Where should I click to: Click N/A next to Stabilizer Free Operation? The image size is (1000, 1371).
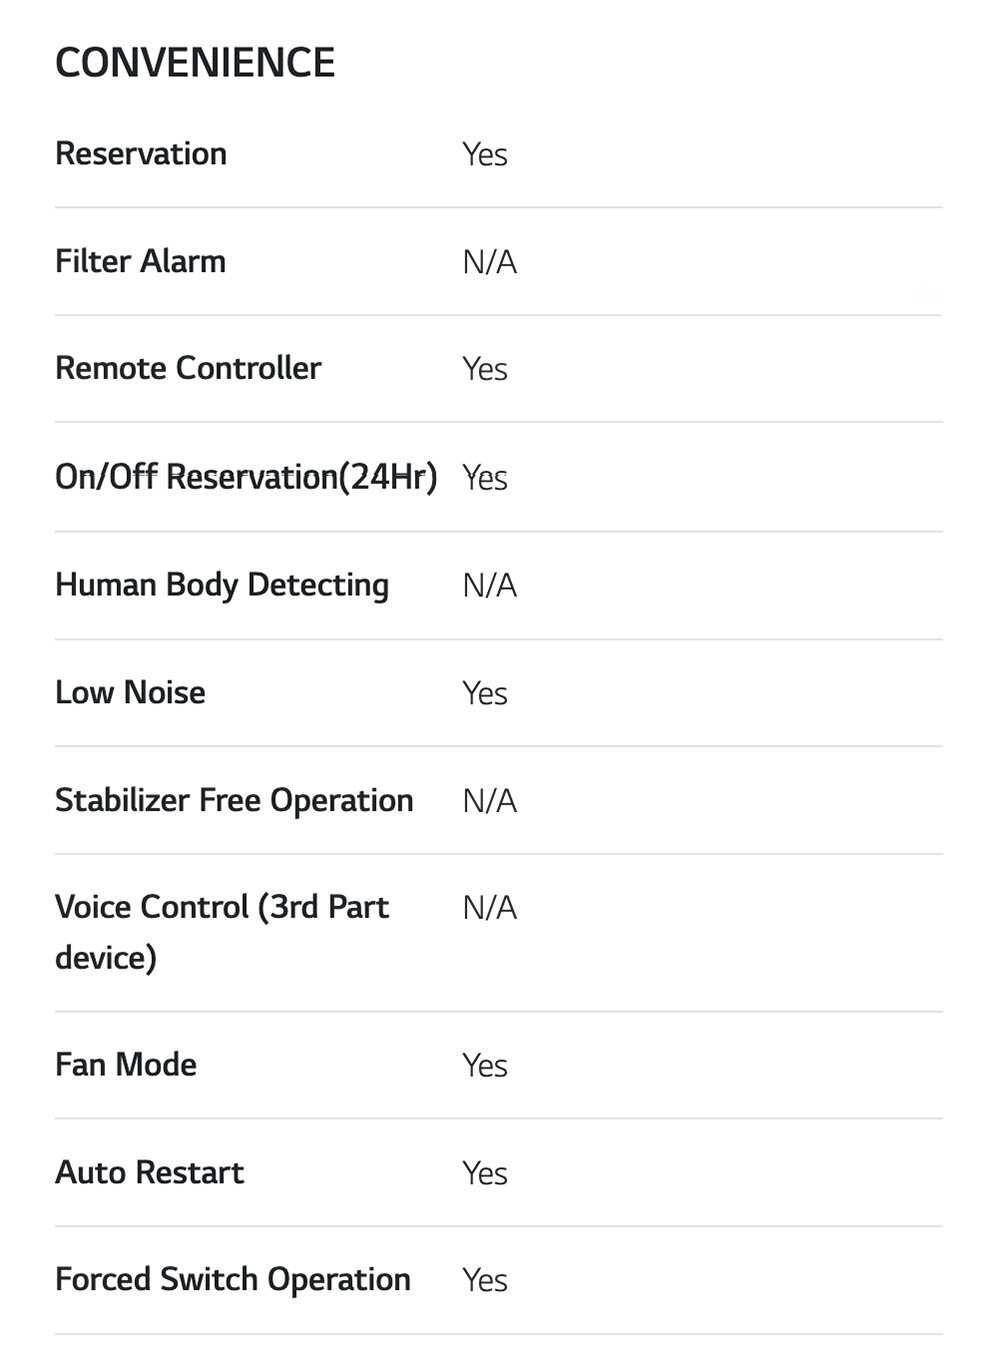(489, 802)
